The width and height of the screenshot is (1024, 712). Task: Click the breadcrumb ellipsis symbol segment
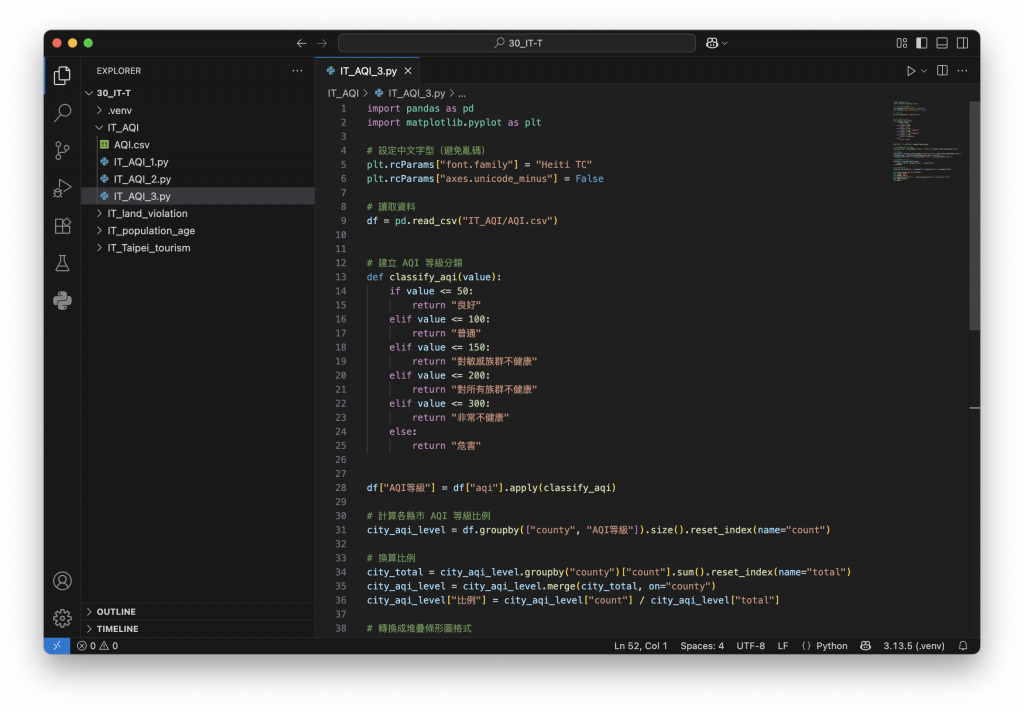pyautogui.click(x=462, y=93)
